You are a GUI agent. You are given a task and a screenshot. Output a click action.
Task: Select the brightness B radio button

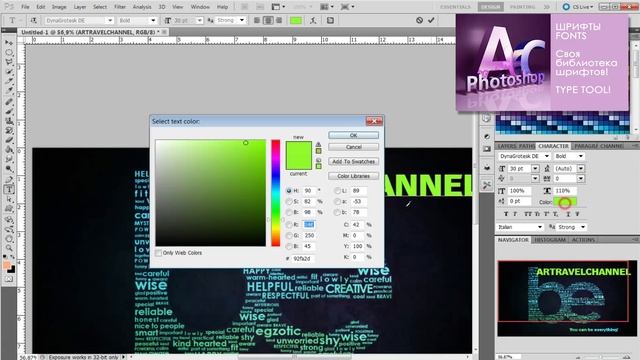point(289,212)
